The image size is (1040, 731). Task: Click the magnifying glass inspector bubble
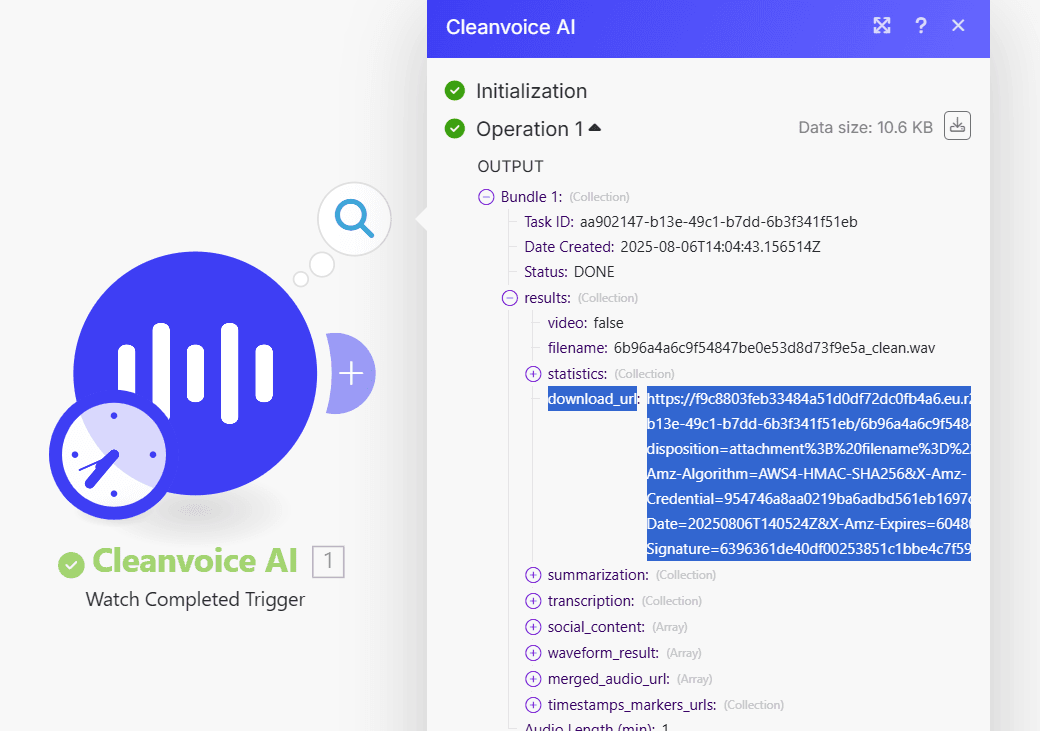(354, 219)
